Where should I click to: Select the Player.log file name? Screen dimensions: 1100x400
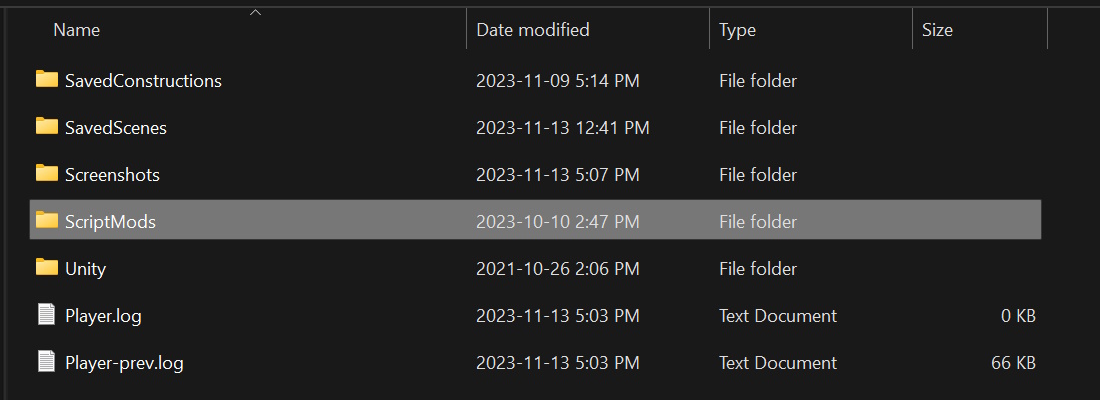click(103, 316)
